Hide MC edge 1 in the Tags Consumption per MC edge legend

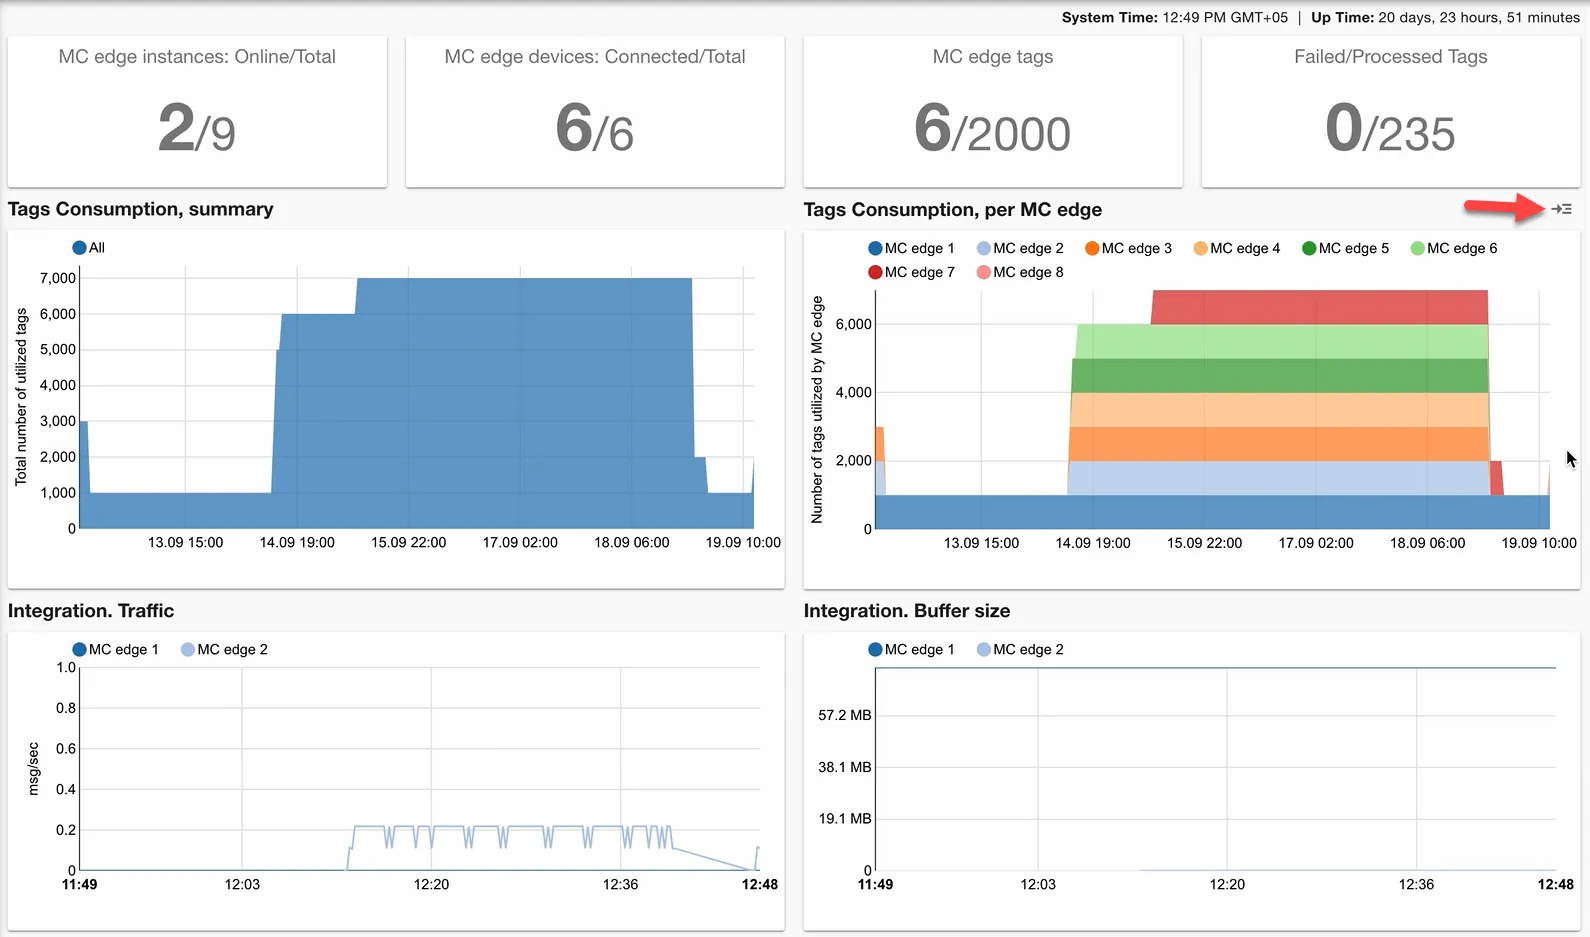[911, 248]
